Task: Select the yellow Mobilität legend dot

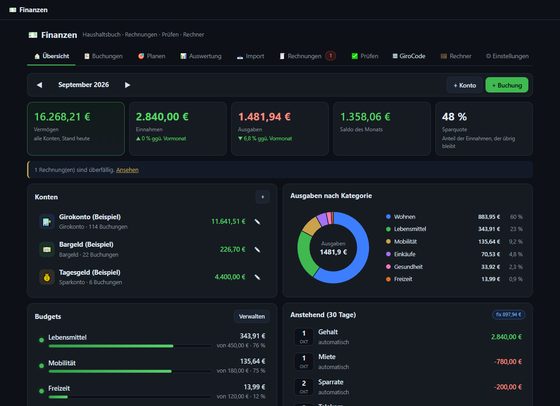Action: pos(388,241)
